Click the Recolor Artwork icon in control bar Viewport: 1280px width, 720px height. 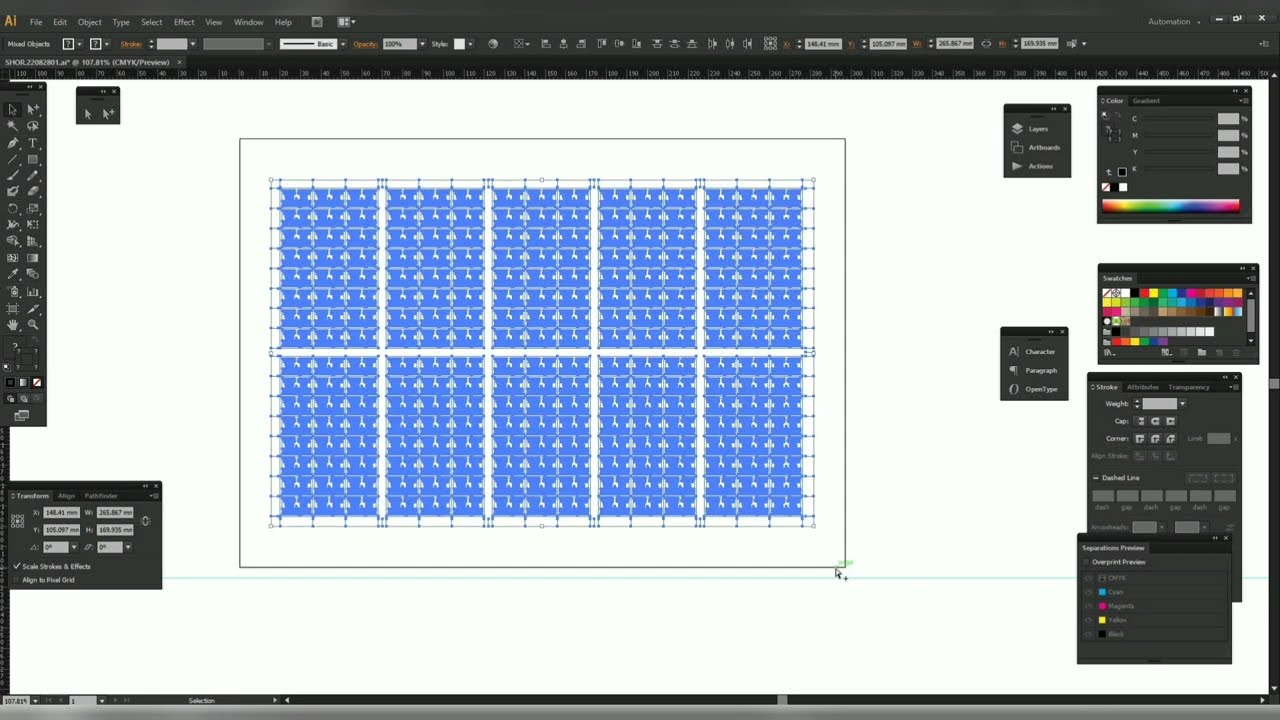pos(493,44)
